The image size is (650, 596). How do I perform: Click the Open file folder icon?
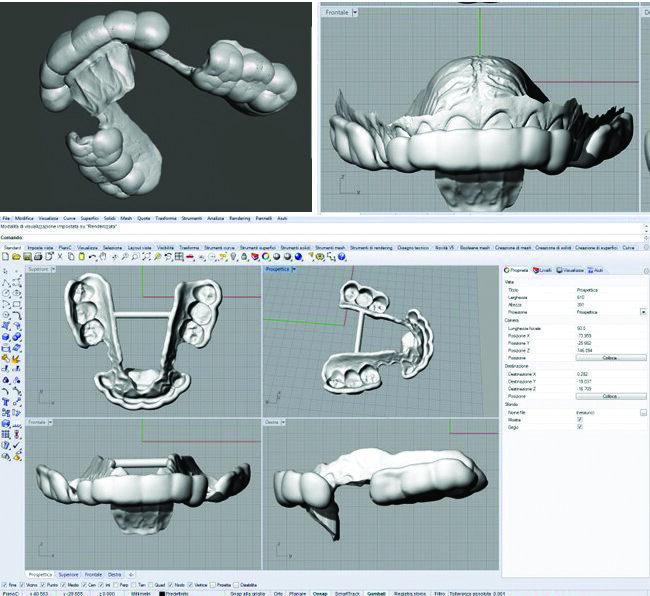(15, 257)
